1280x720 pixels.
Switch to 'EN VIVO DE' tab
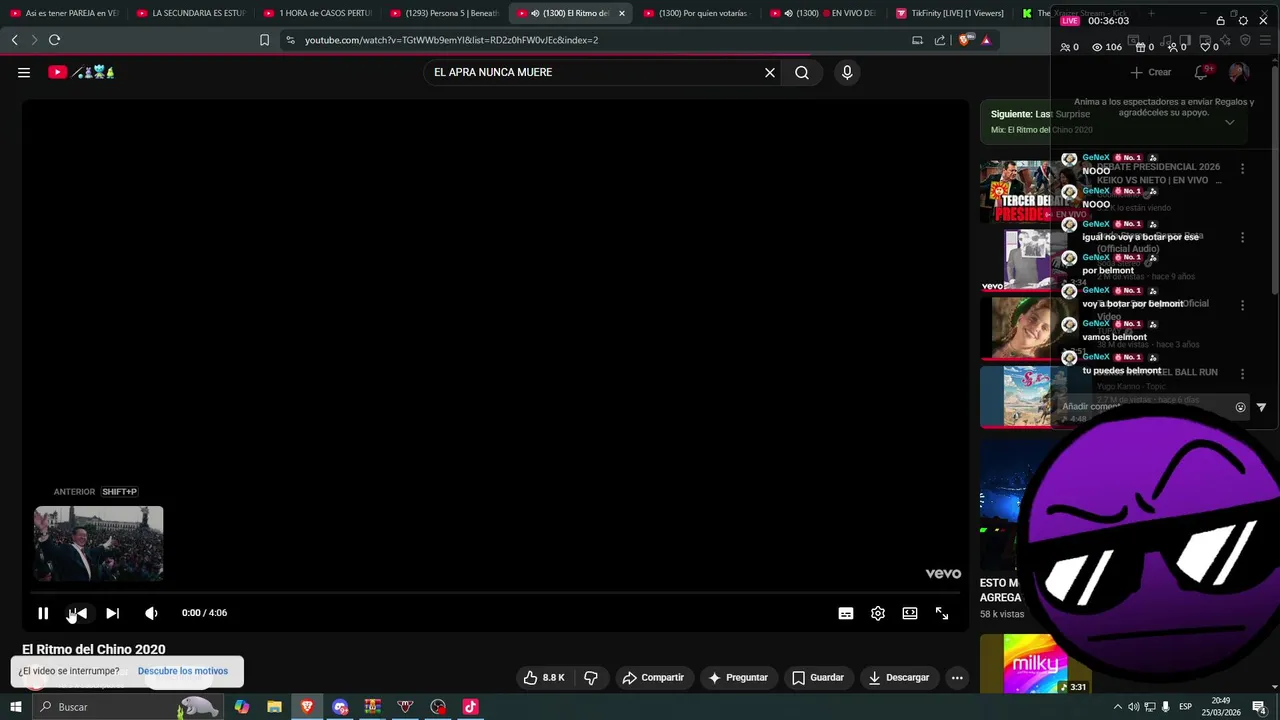pyautogui.click(x=825, y=13)
